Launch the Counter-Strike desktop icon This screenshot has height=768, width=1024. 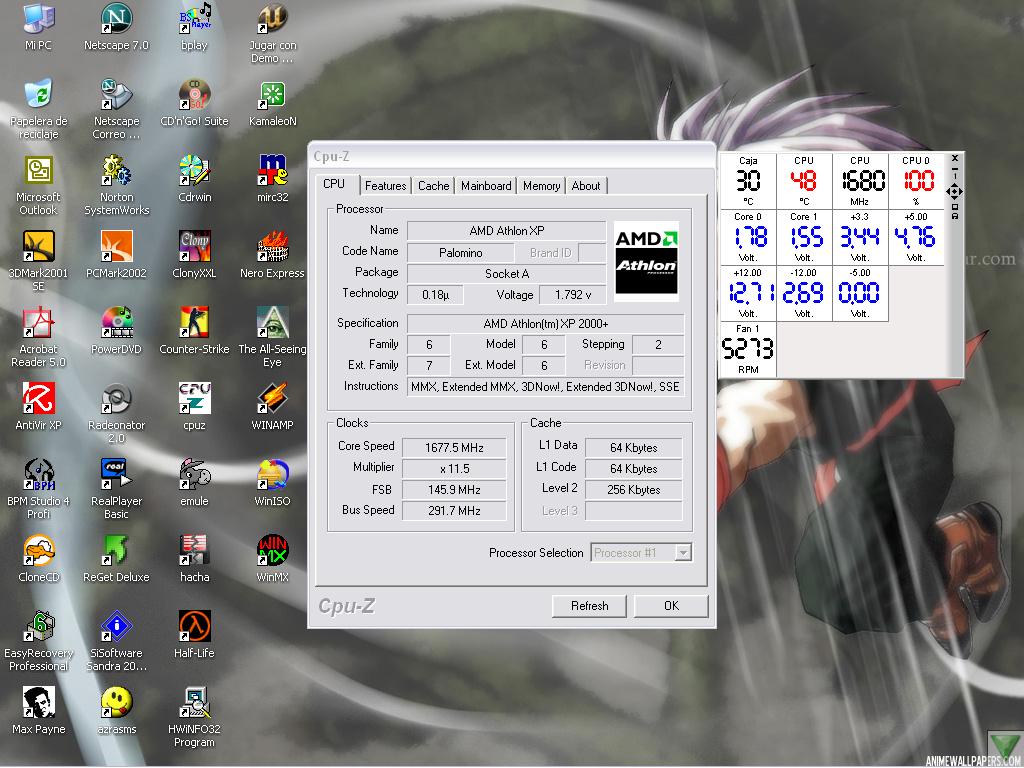click(194, 323)
